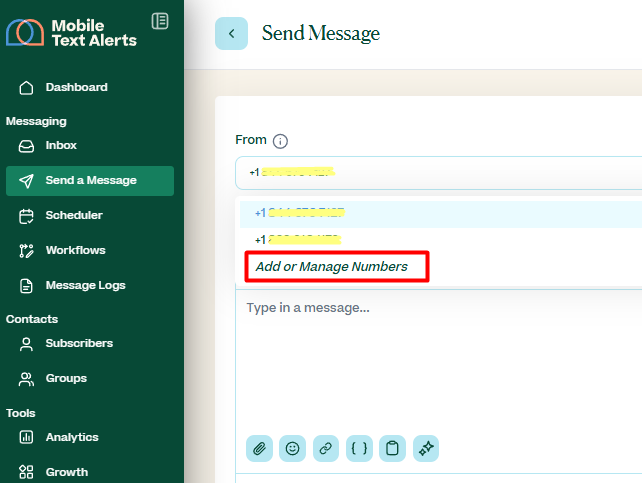Select the highlighted first phone number option
This screenshot has height=483, width=642.
click(x=441, y=213)
